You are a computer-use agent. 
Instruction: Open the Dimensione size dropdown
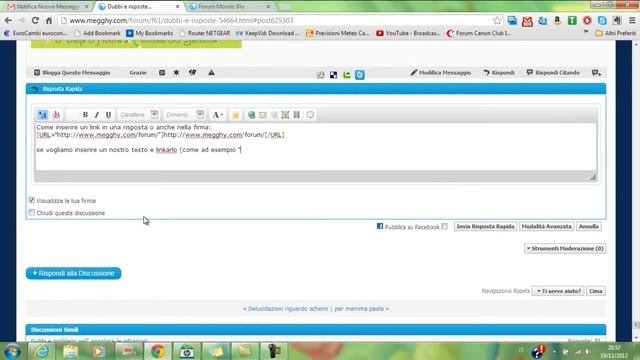[x=184, y=115]
